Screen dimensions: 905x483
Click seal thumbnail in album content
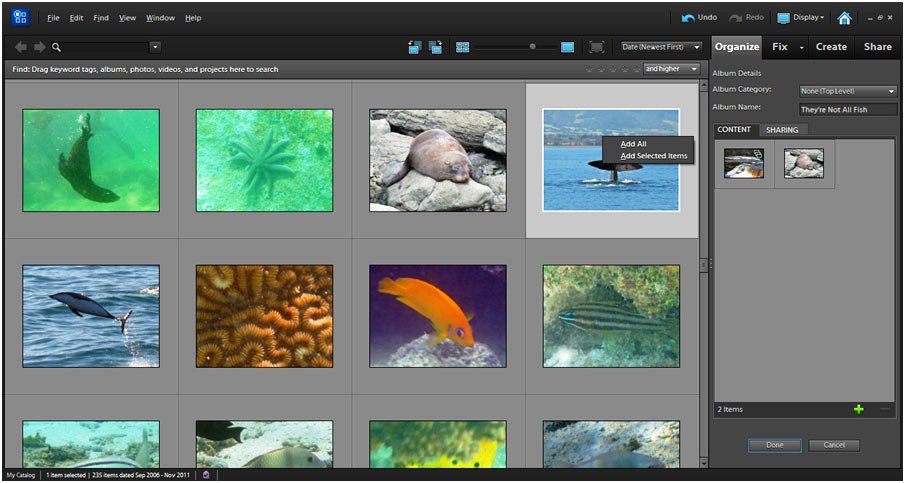804,163
